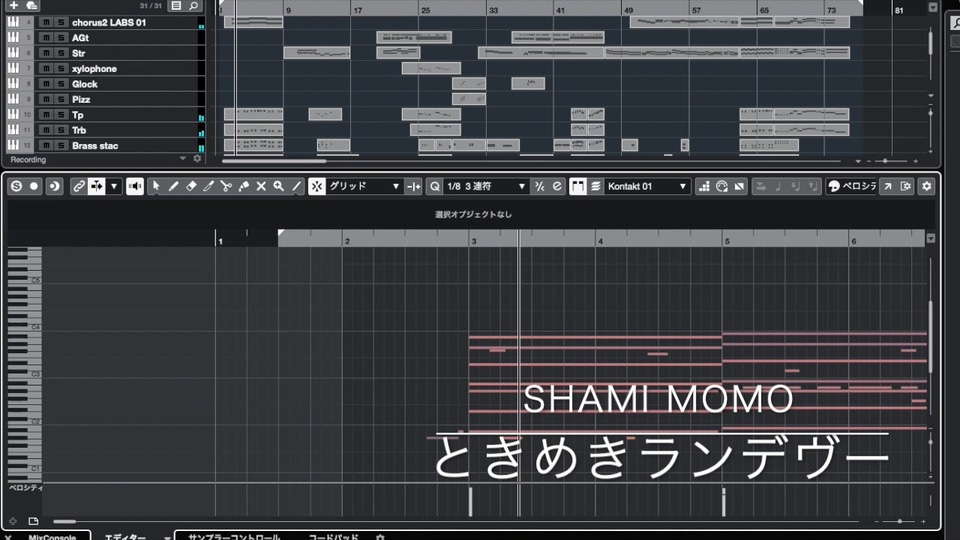Select the Zoom magnifier tool
This screenshot has width=960, height=540.
[x=279, y=186]
